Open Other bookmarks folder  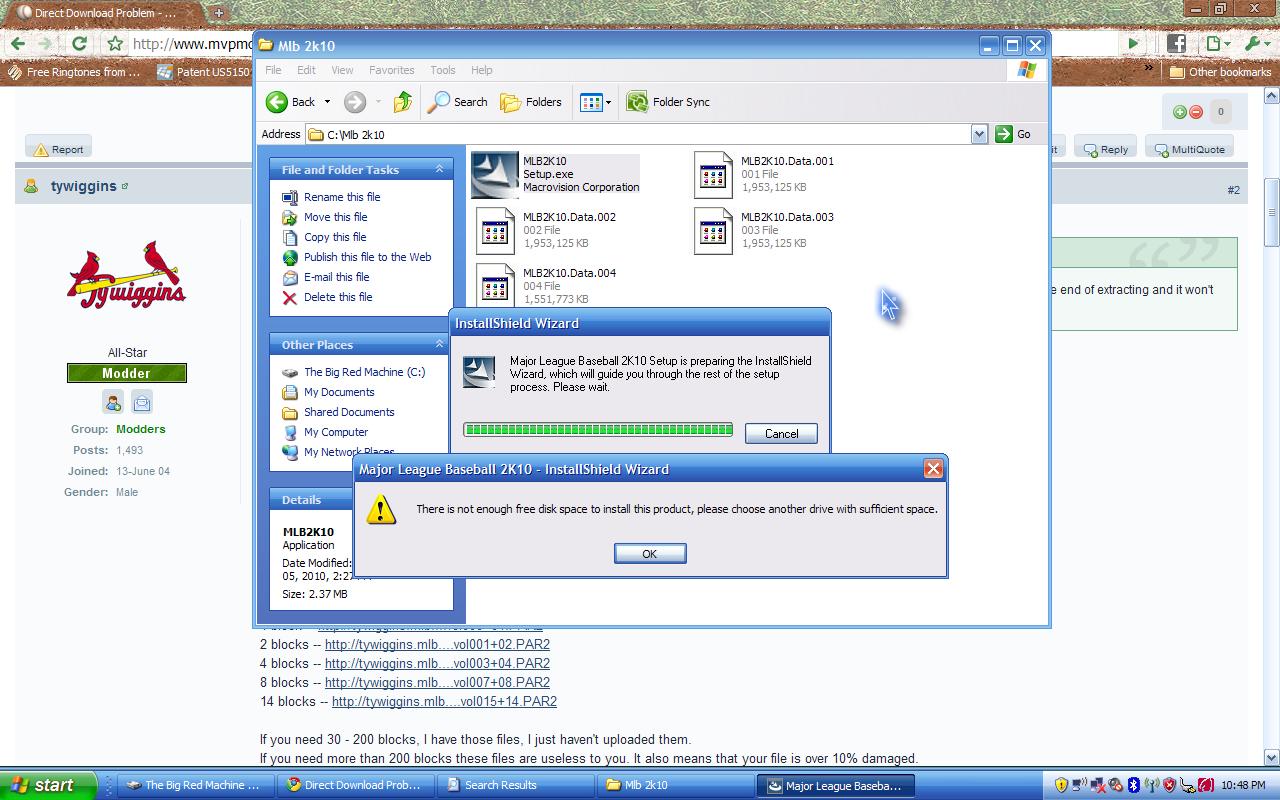point(1219,72)
